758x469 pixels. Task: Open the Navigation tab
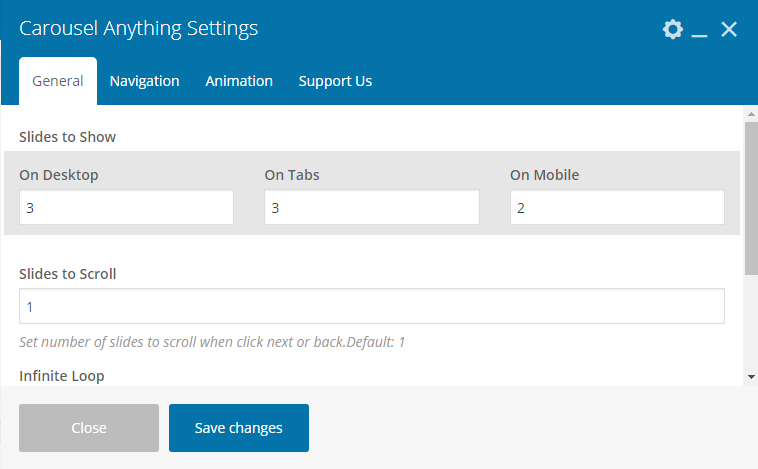tap(145, 81)
